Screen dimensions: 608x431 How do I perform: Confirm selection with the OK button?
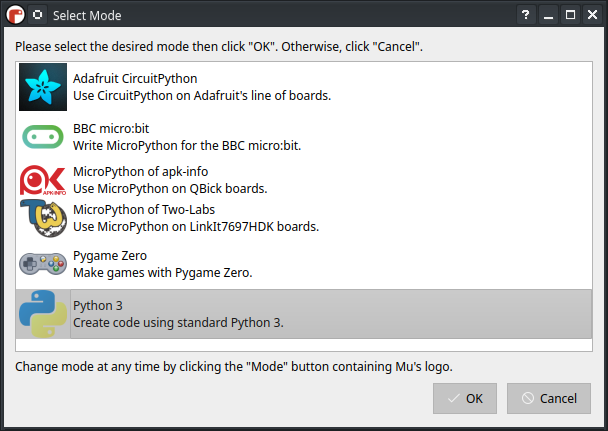coord(465,398)
